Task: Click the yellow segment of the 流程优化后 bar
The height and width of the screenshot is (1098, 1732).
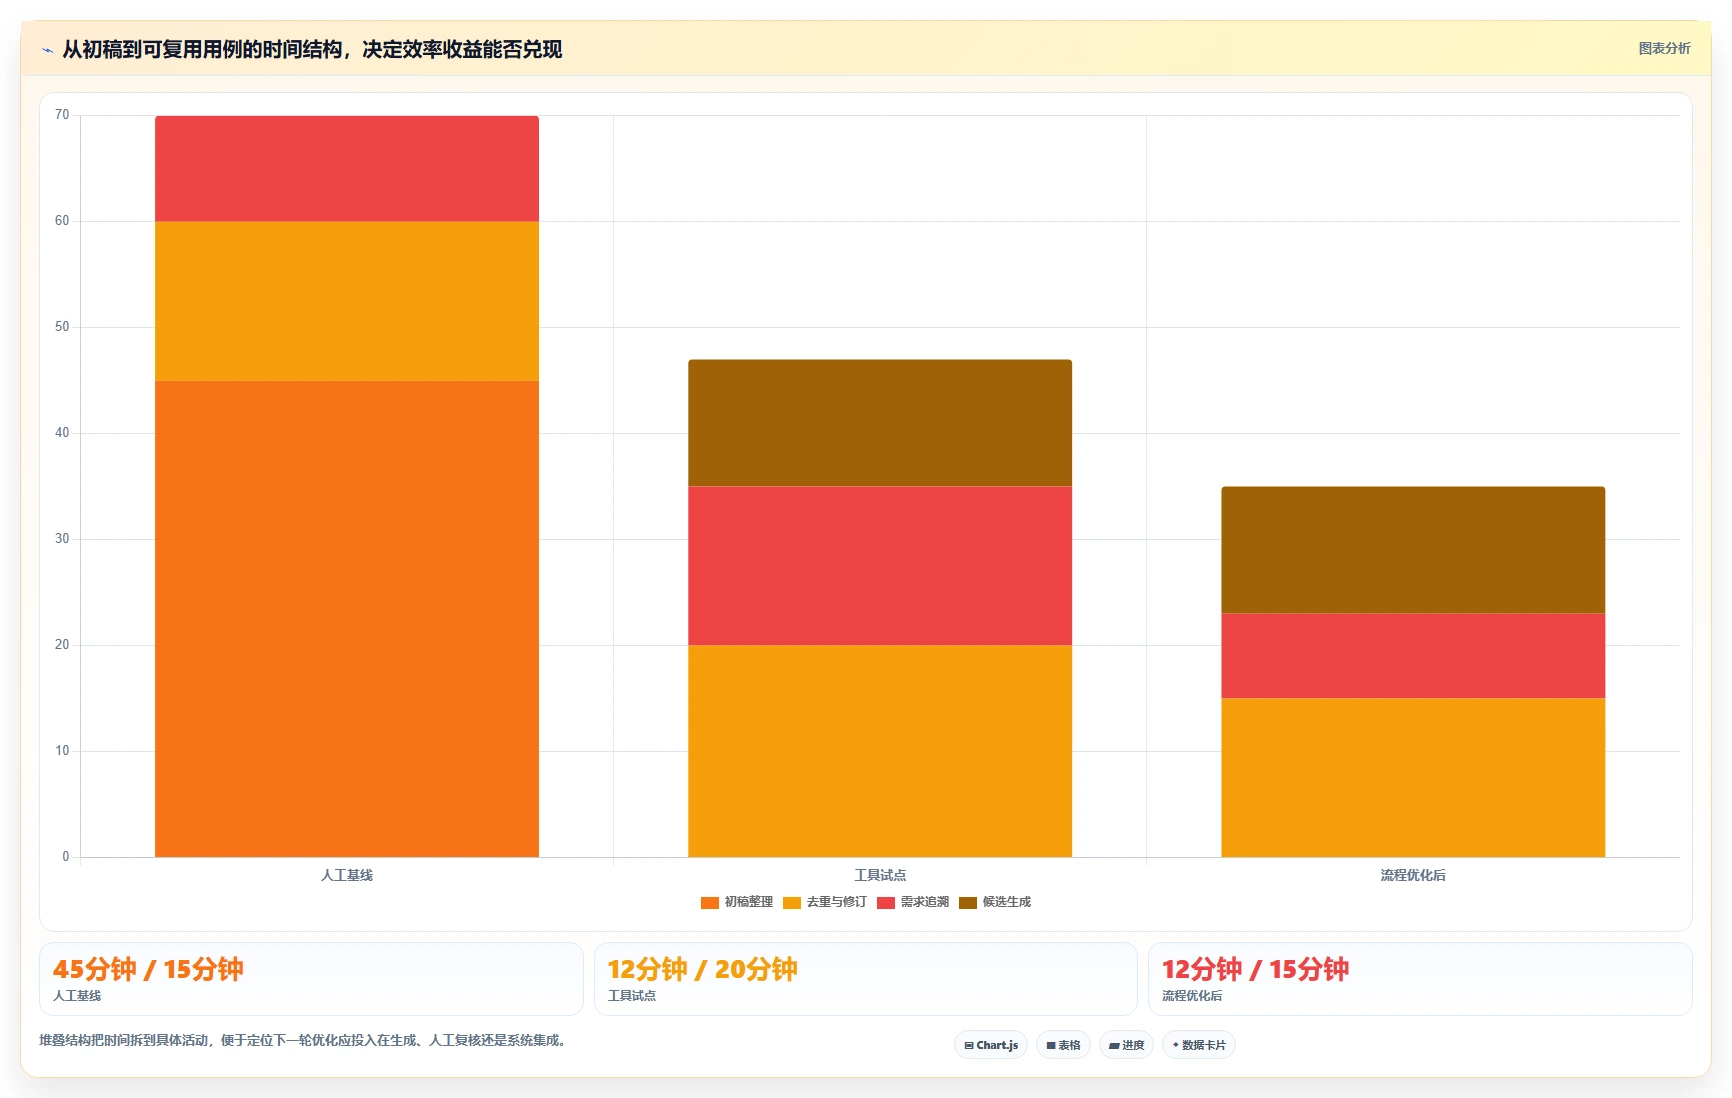Action: [1413, 777]
